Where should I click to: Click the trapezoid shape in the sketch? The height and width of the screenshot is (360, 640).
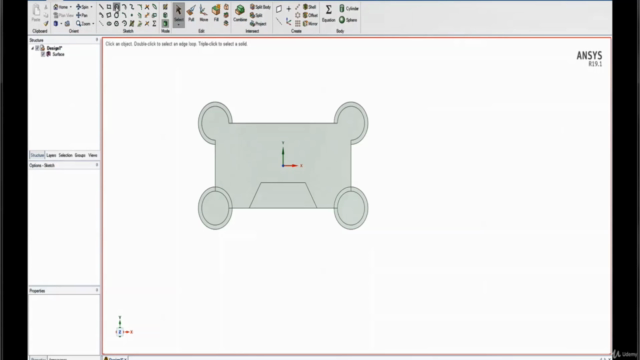(x=283, y=195)
